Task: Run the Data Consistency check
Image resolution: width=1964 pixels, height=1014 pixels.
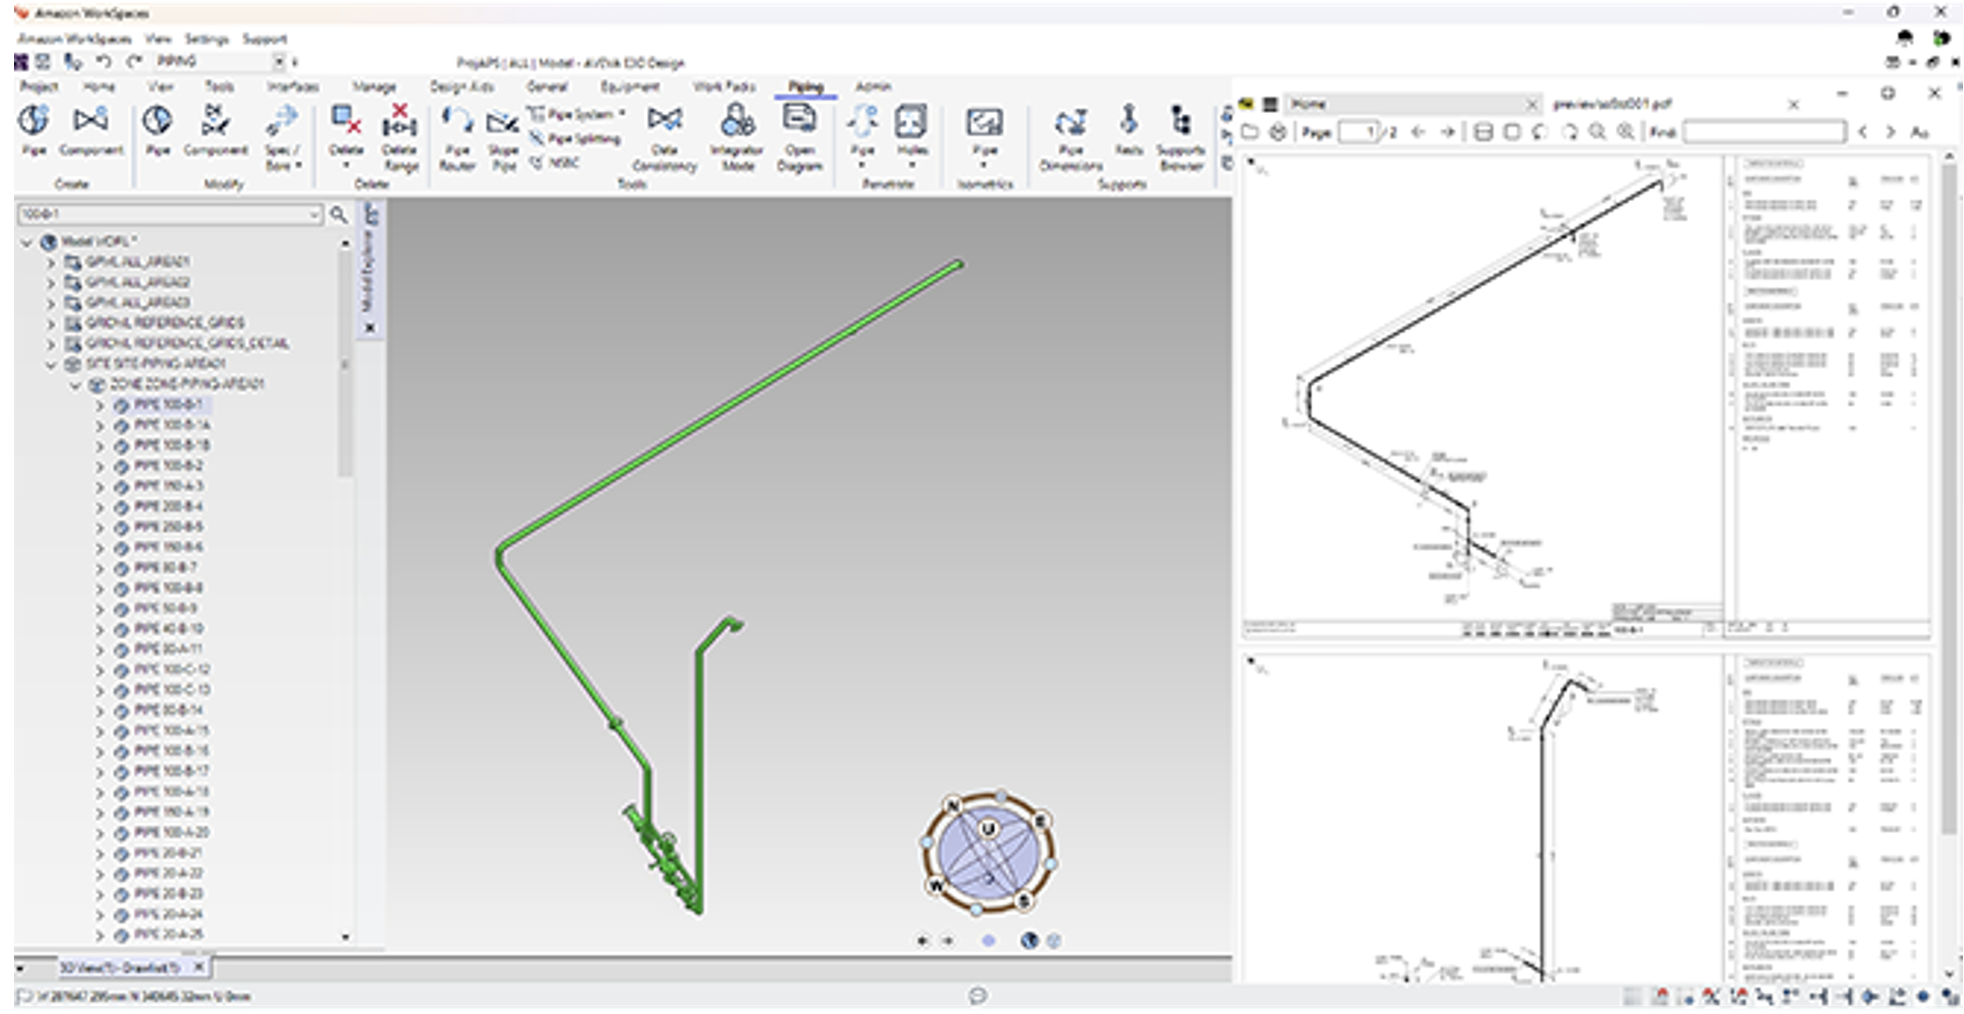Action: click(x=664, y=137)
